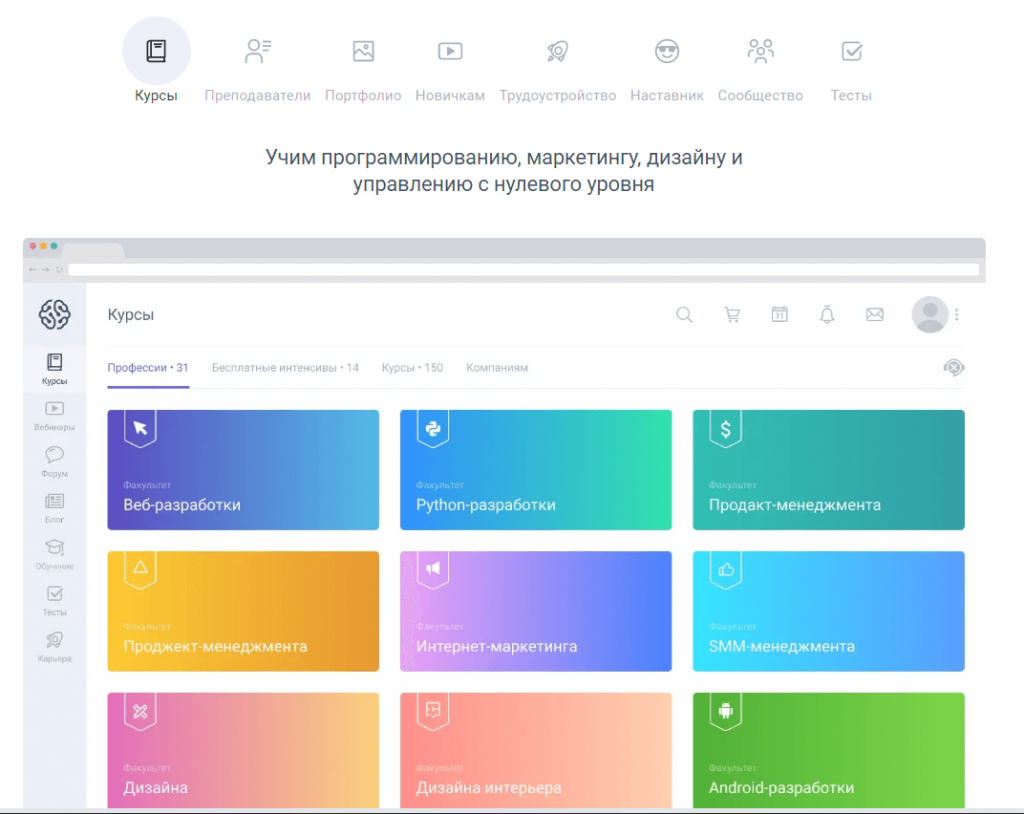
Task: Open the shopping cart
Action: (x=732, y=314)
